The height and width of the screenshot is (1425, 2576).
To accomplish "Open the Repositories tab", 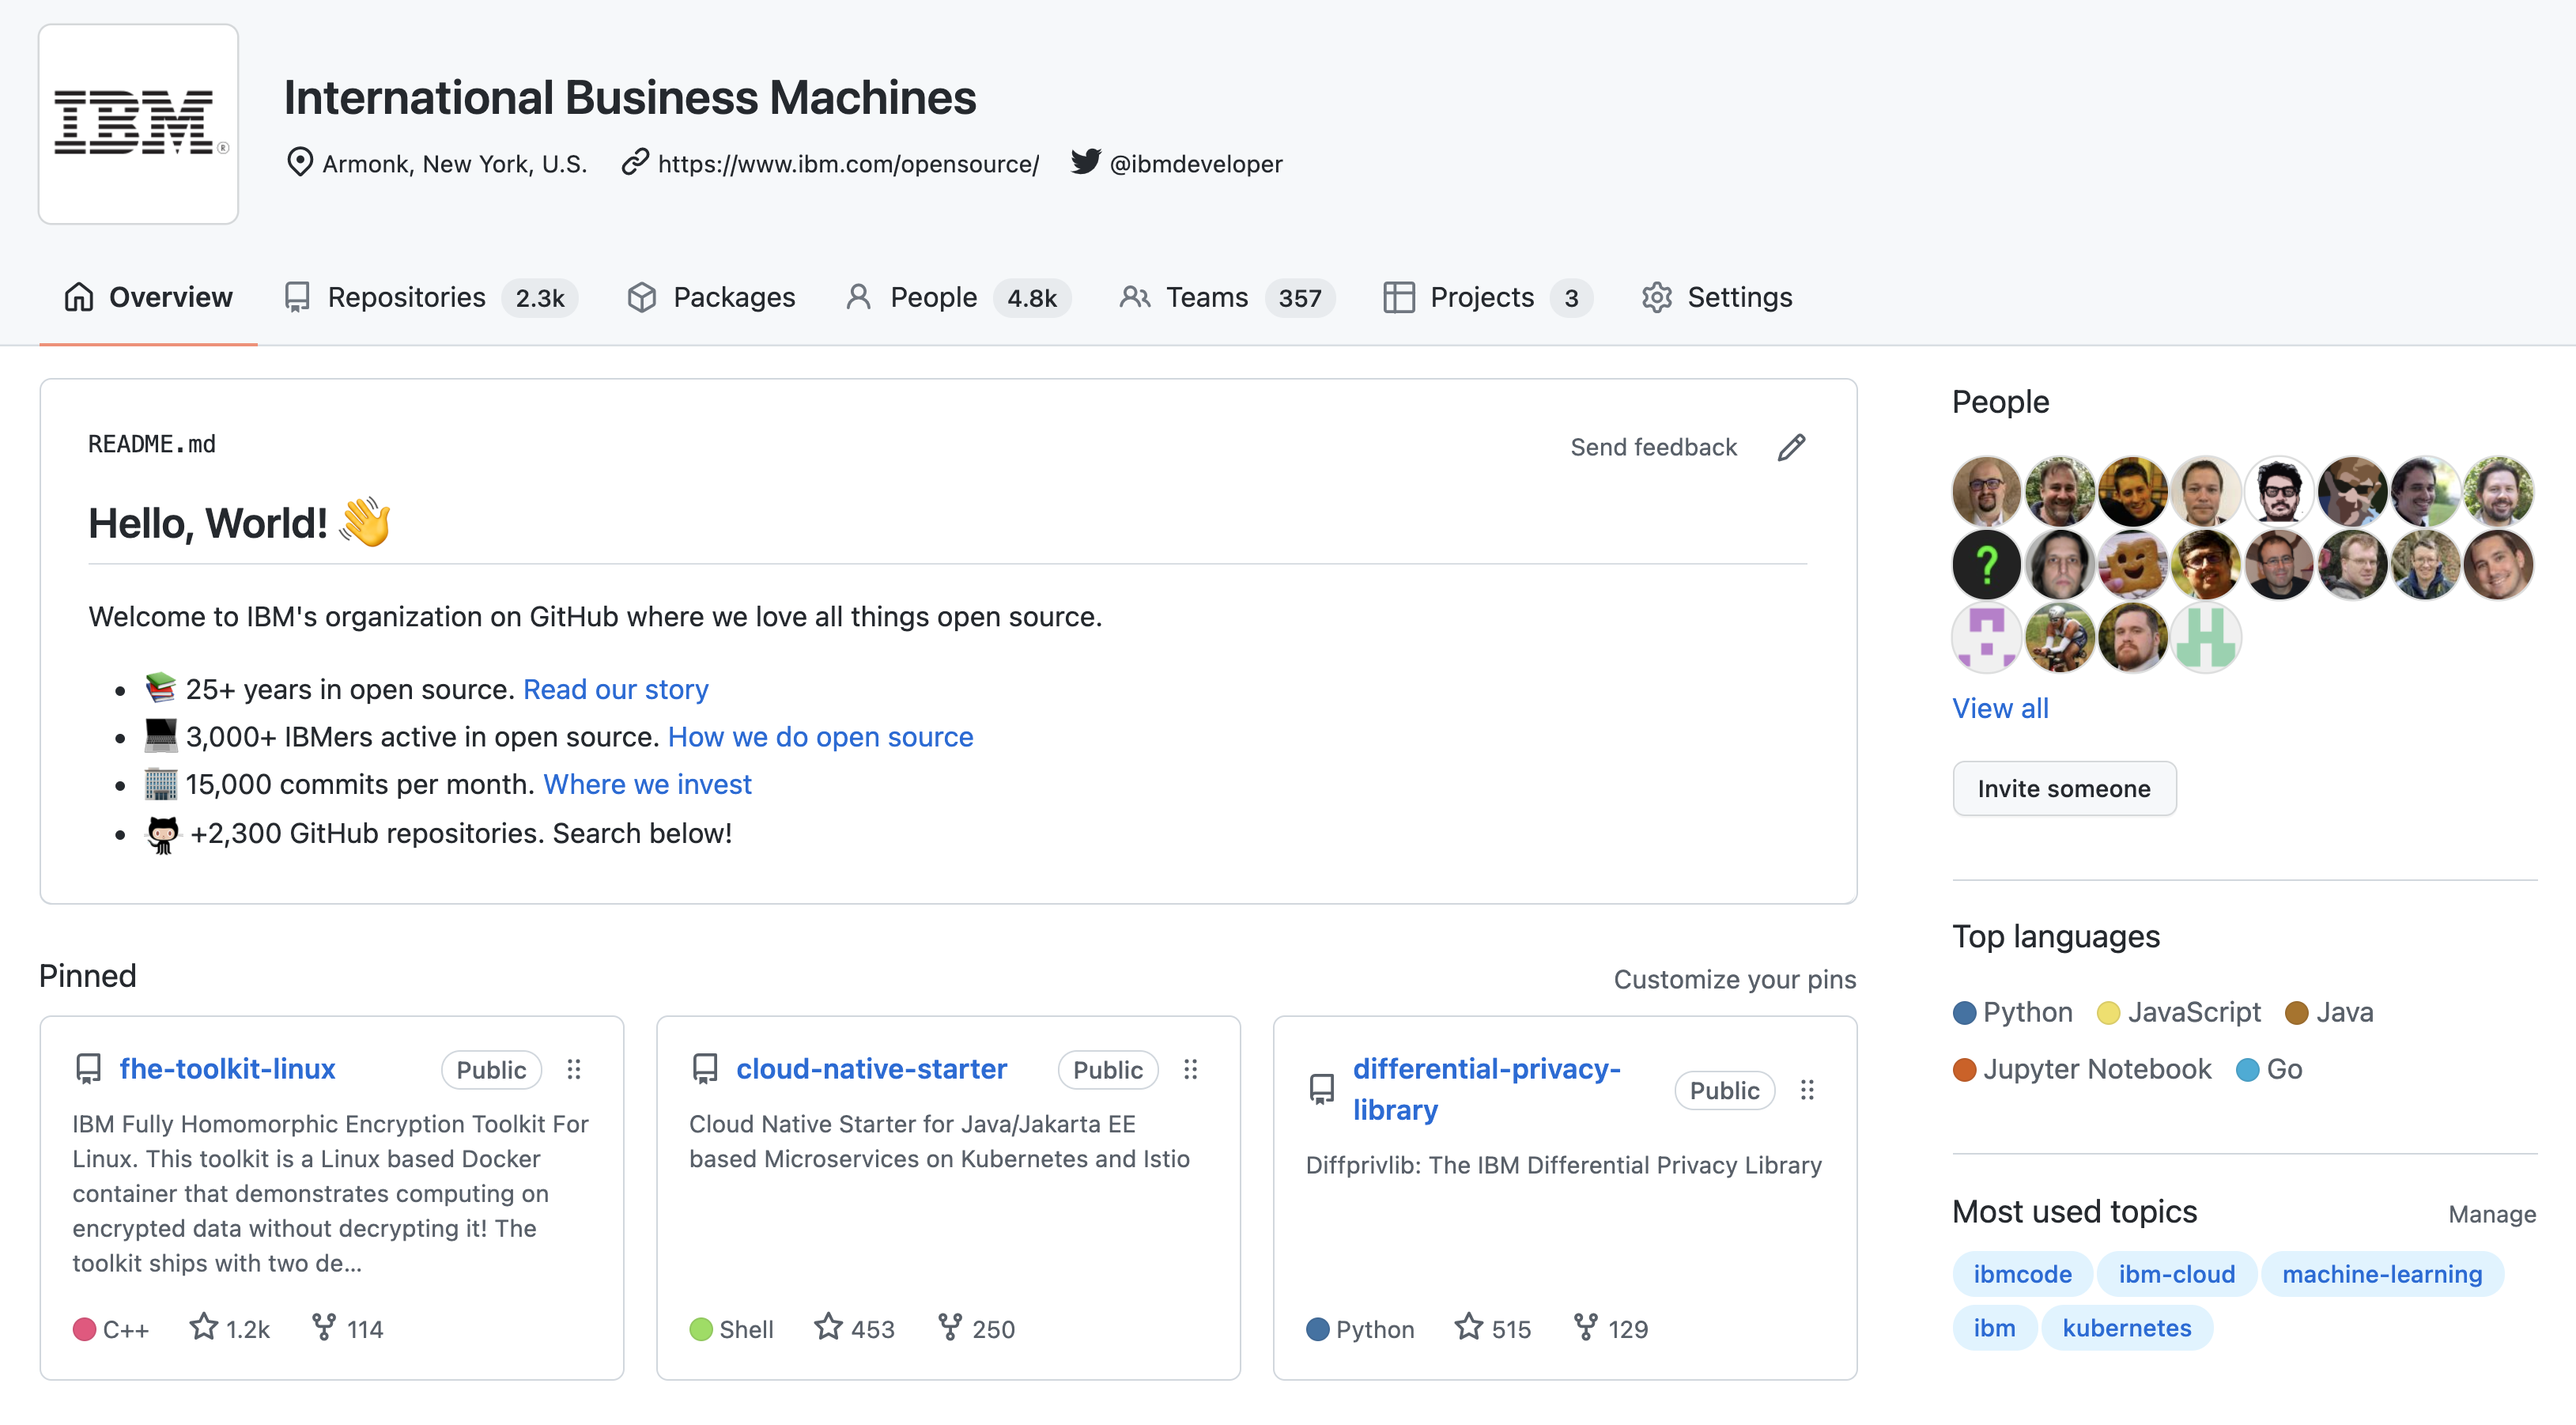I will tap(432, 297).
